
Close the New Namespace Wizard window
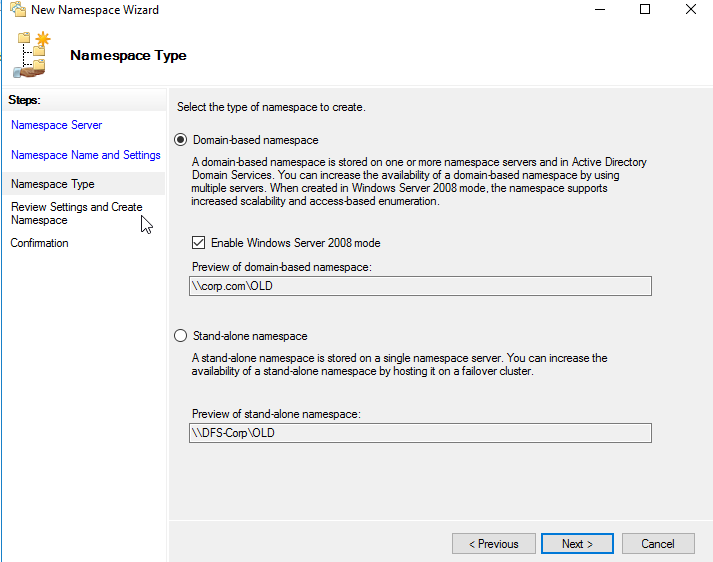[691, 10]
